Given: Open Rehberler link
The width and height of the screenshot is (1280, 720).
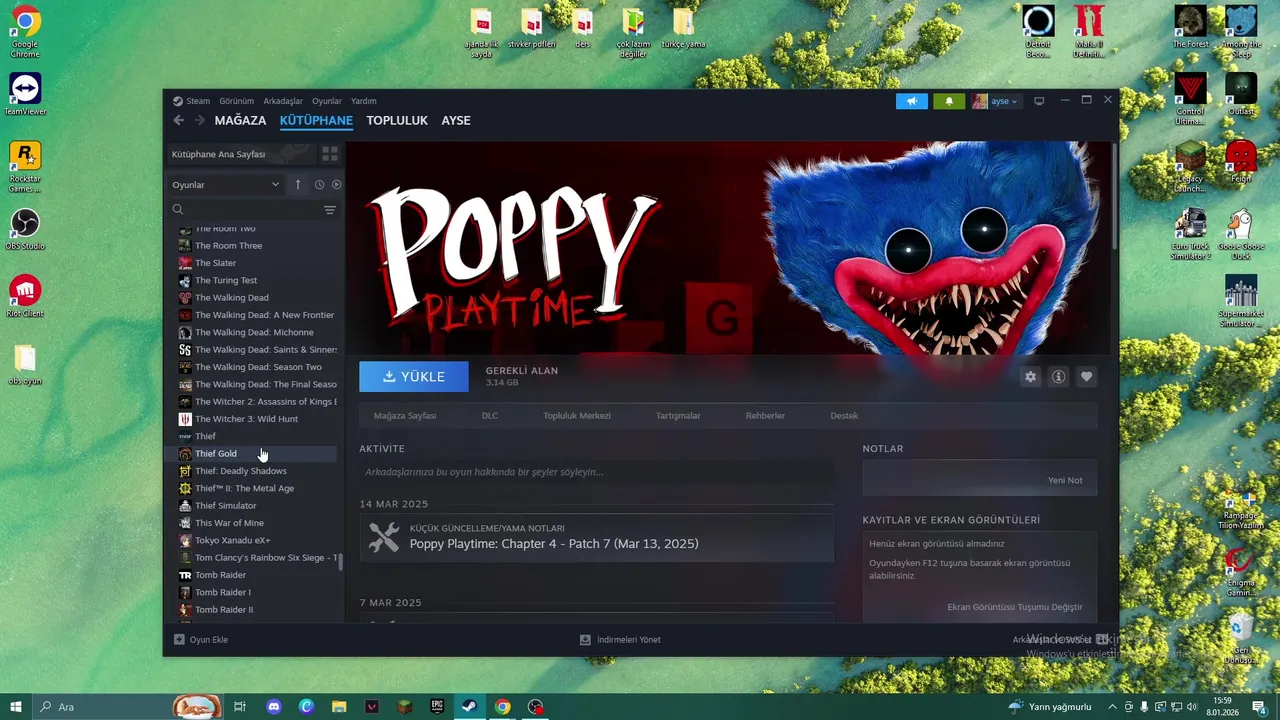Looking at the screenshot, I should coord(765,415).
